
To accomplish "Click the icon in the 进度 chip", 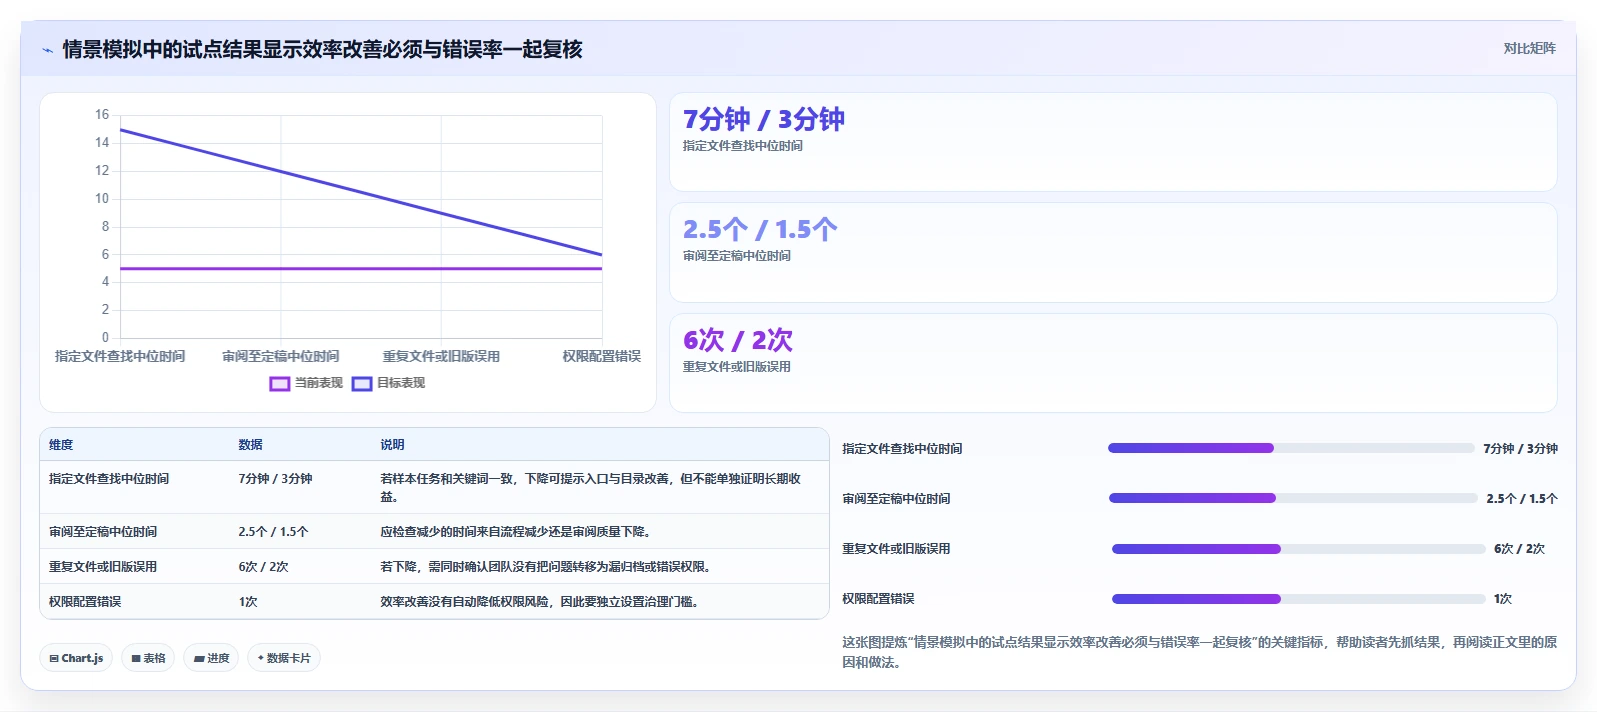I will pos(199,659).
